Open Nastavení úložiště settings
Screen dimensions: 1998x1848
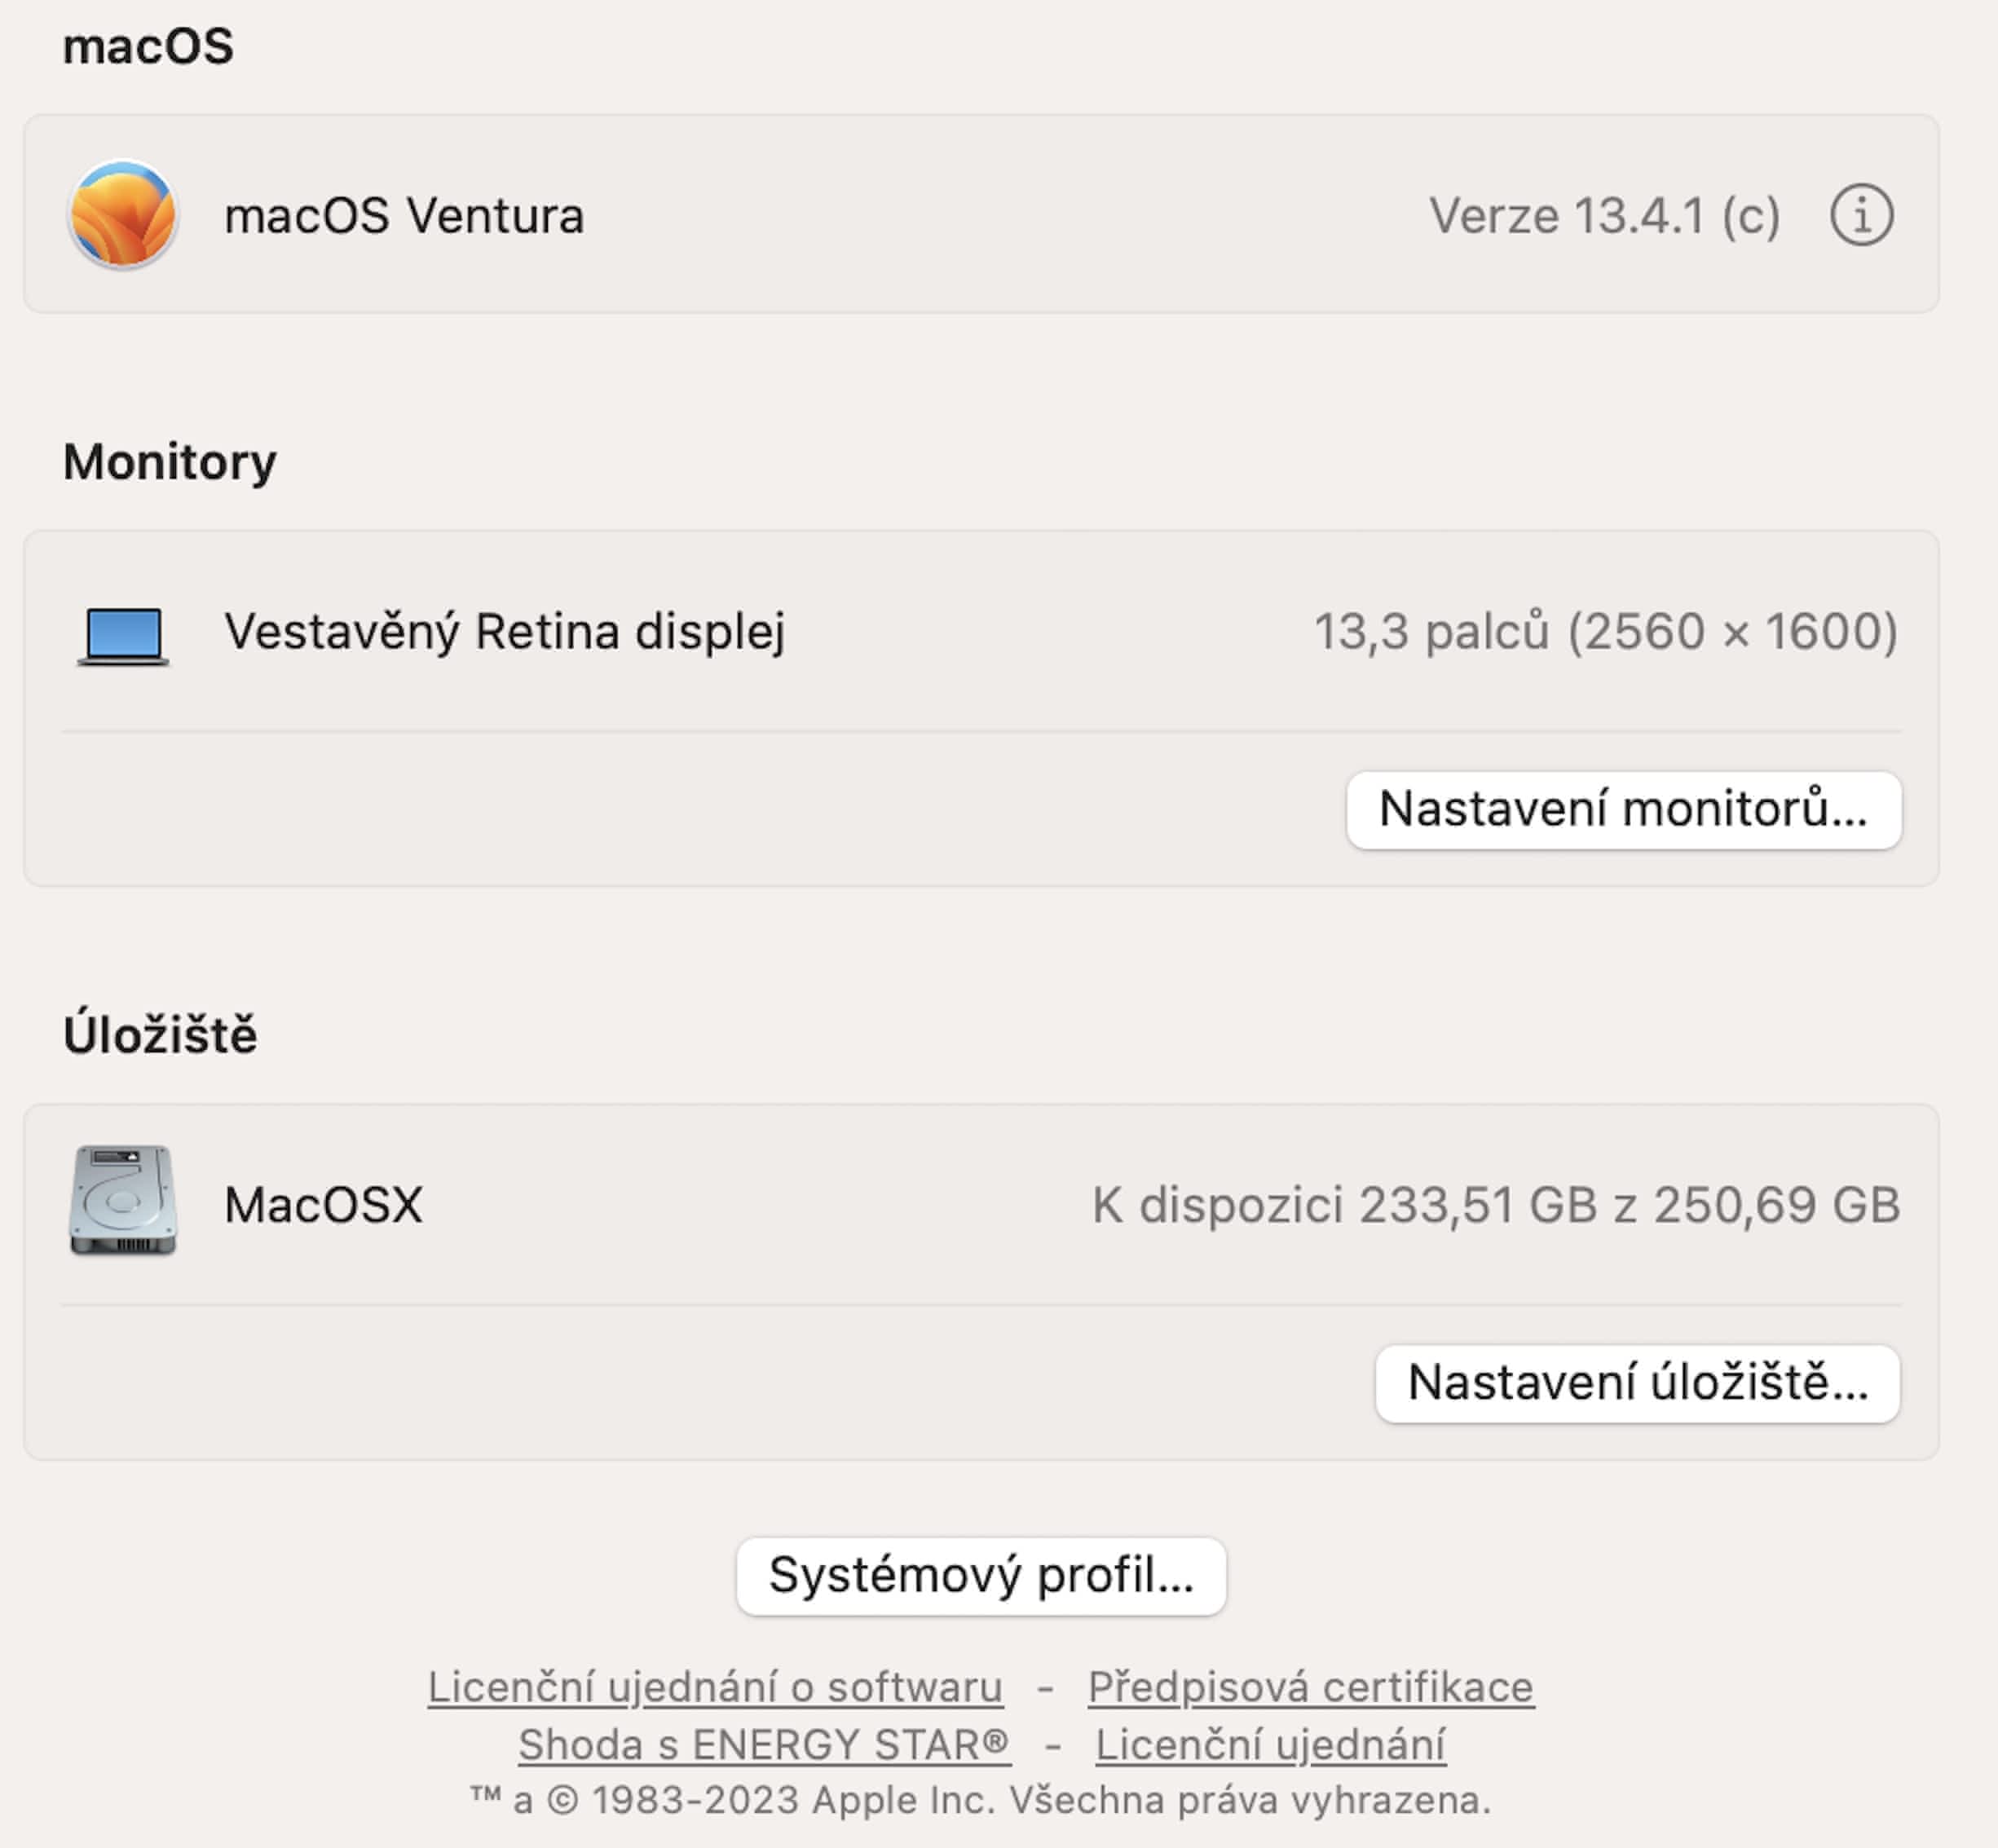[1637, 1383]
